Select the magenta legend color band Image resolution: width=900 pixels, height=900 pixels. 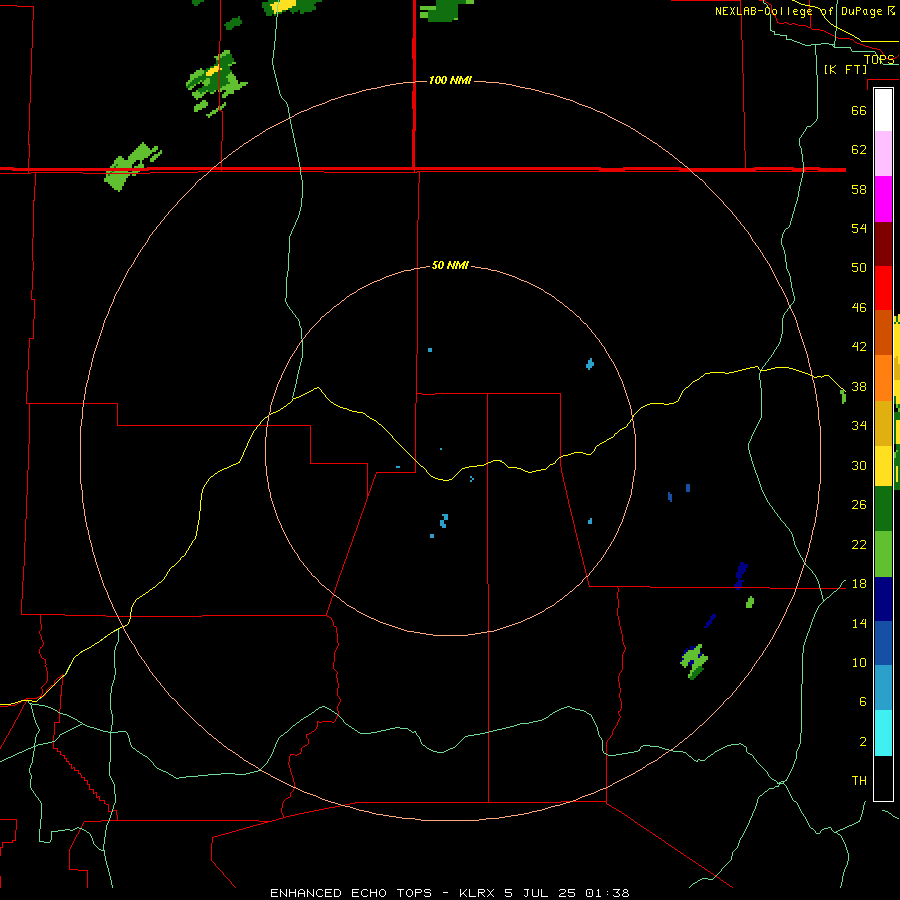[x=883, y=199]
